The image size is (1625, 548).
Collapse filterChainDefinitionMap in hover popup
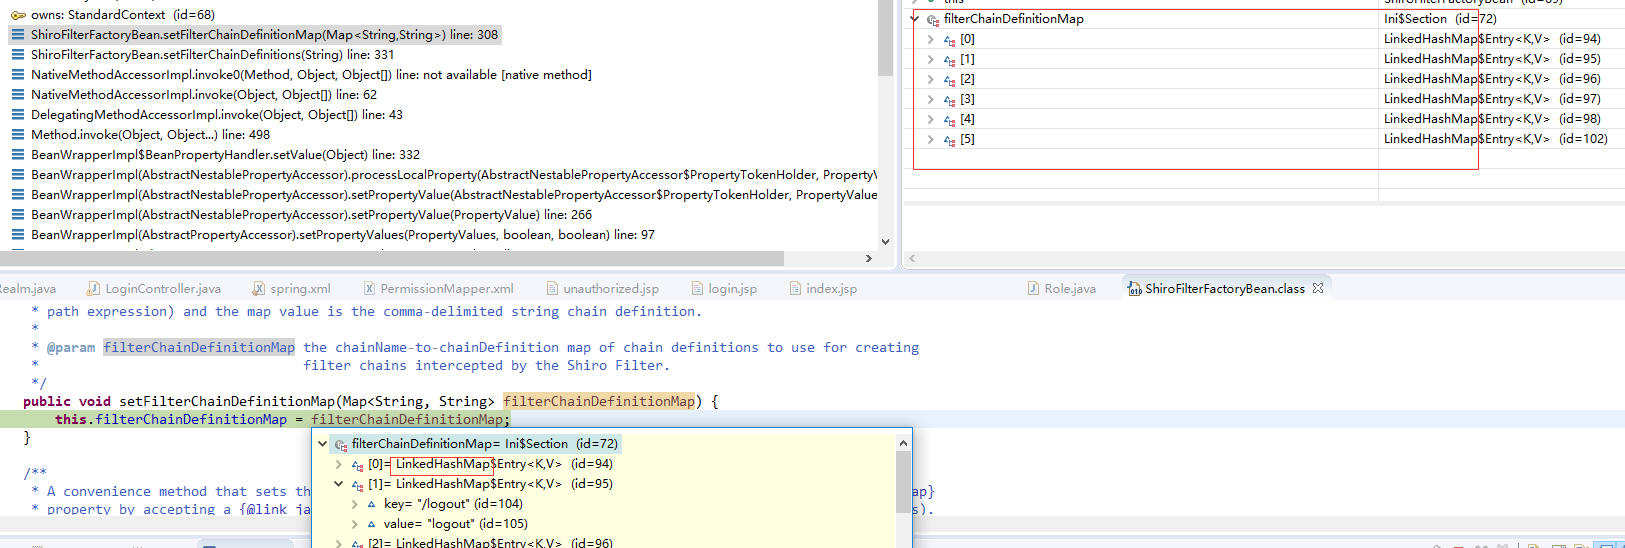click(x=322, y=444)
